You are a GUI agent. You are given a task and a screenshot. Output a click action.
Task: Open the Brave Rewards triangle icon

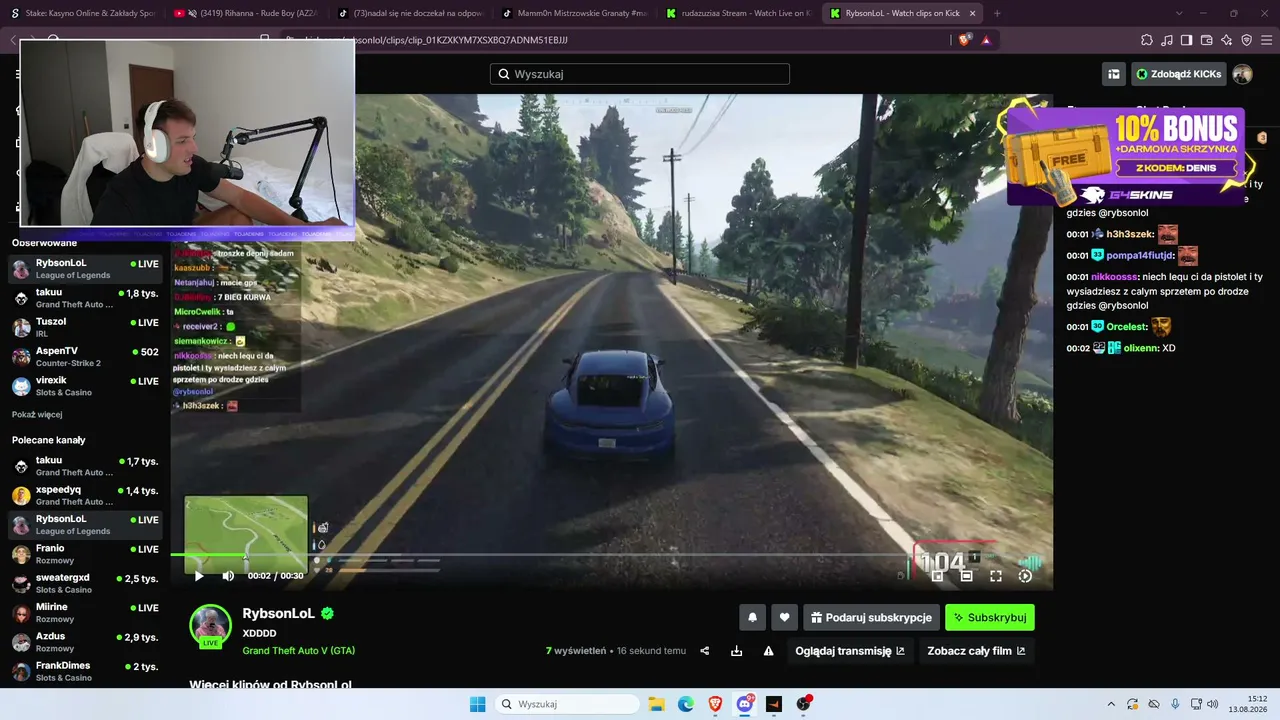pos(986,40)
